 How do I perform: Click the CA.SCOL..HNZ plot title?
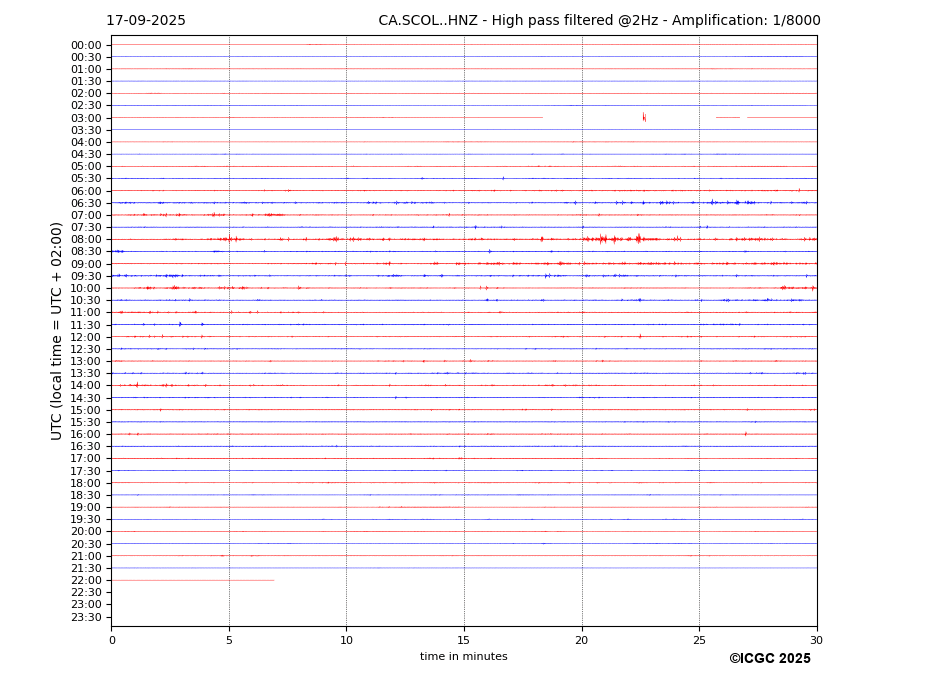coord(599,21)
